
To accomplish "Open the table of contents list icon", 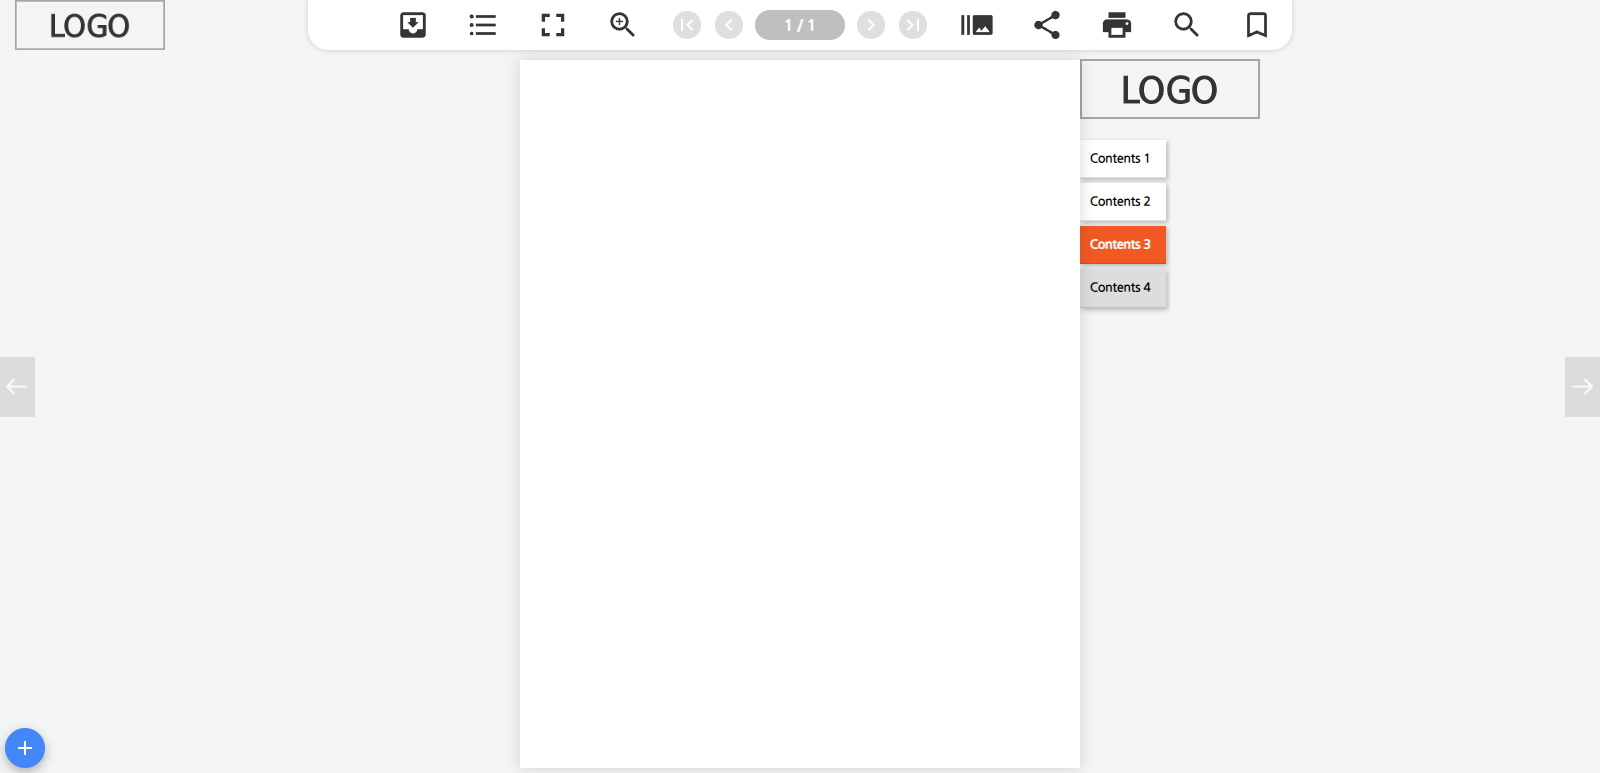I will [483, 25].
